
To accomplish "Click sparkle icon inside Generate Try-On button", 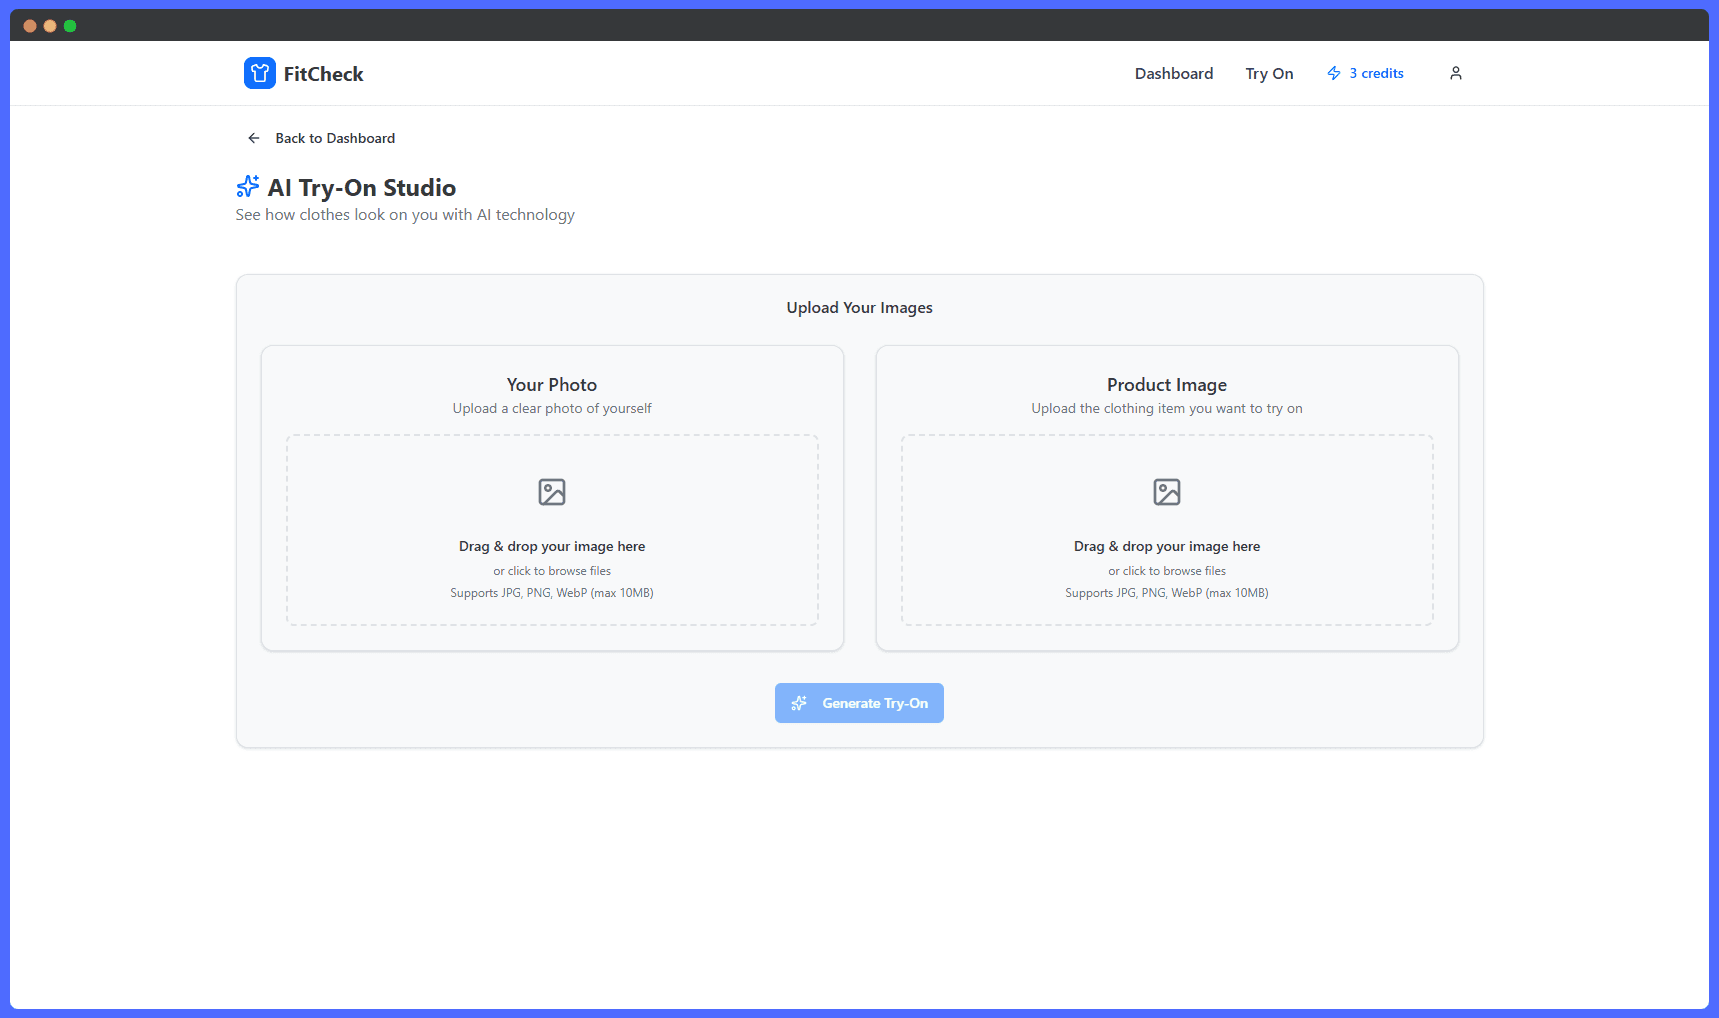I will pyautogui.click(x=799, y=703).
